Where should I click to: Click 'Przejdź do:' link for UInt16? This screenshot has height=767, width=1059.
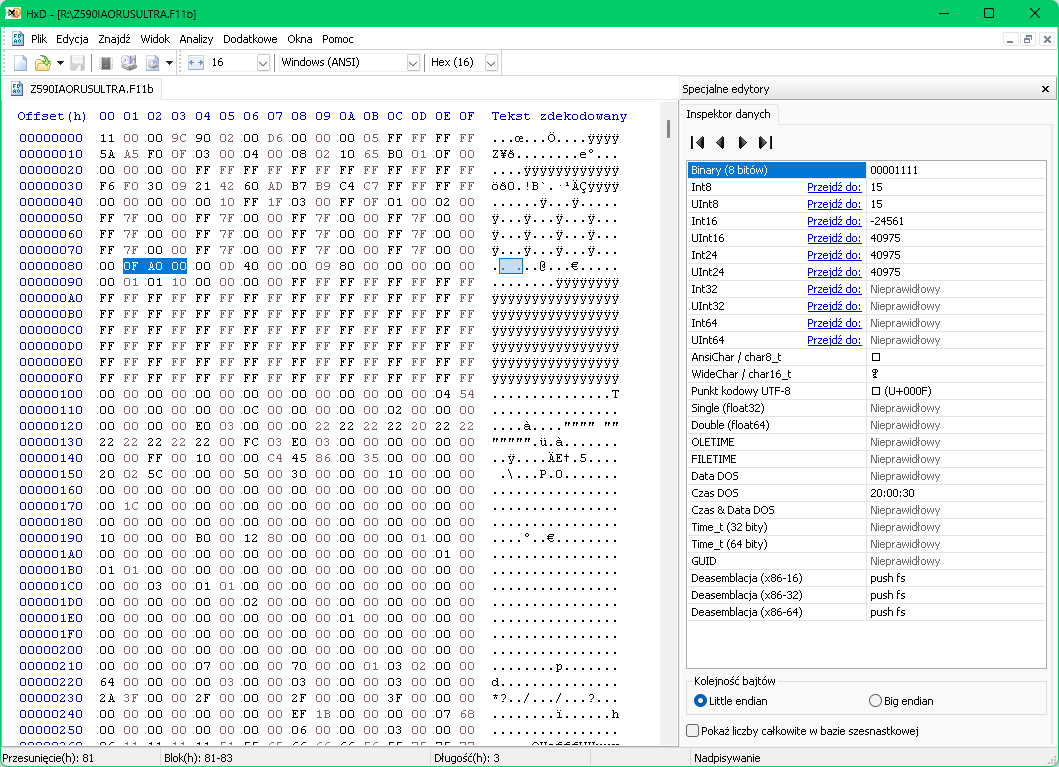click(x=834, y=238)
